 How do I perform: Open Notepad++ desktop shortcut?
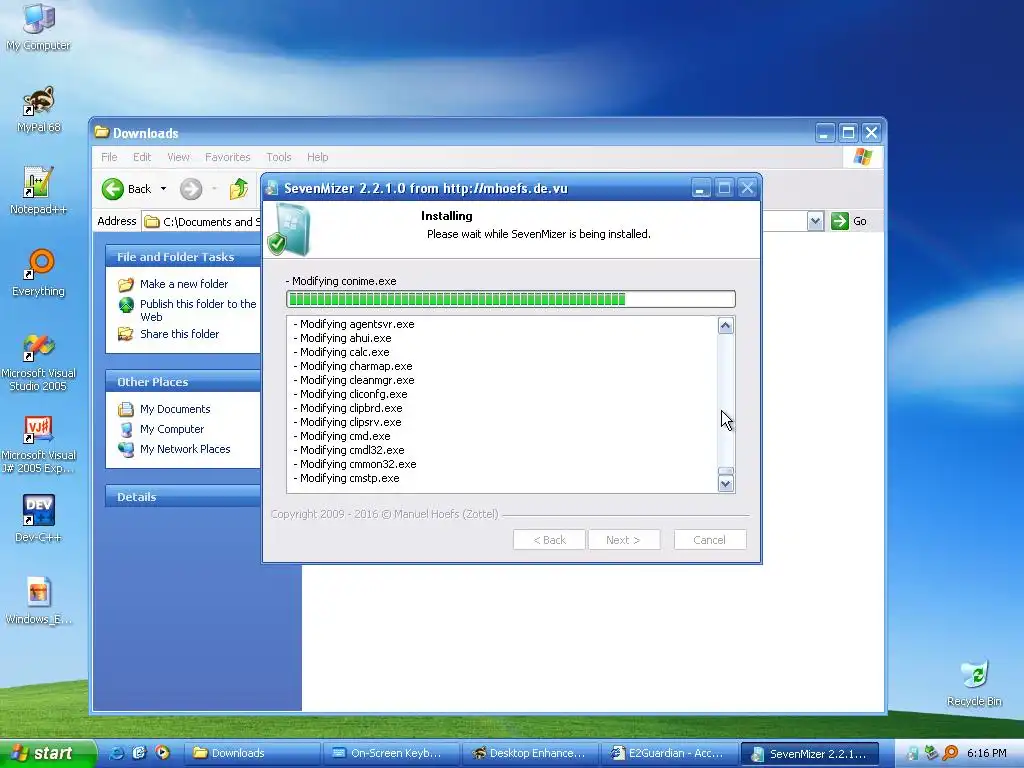38,191
